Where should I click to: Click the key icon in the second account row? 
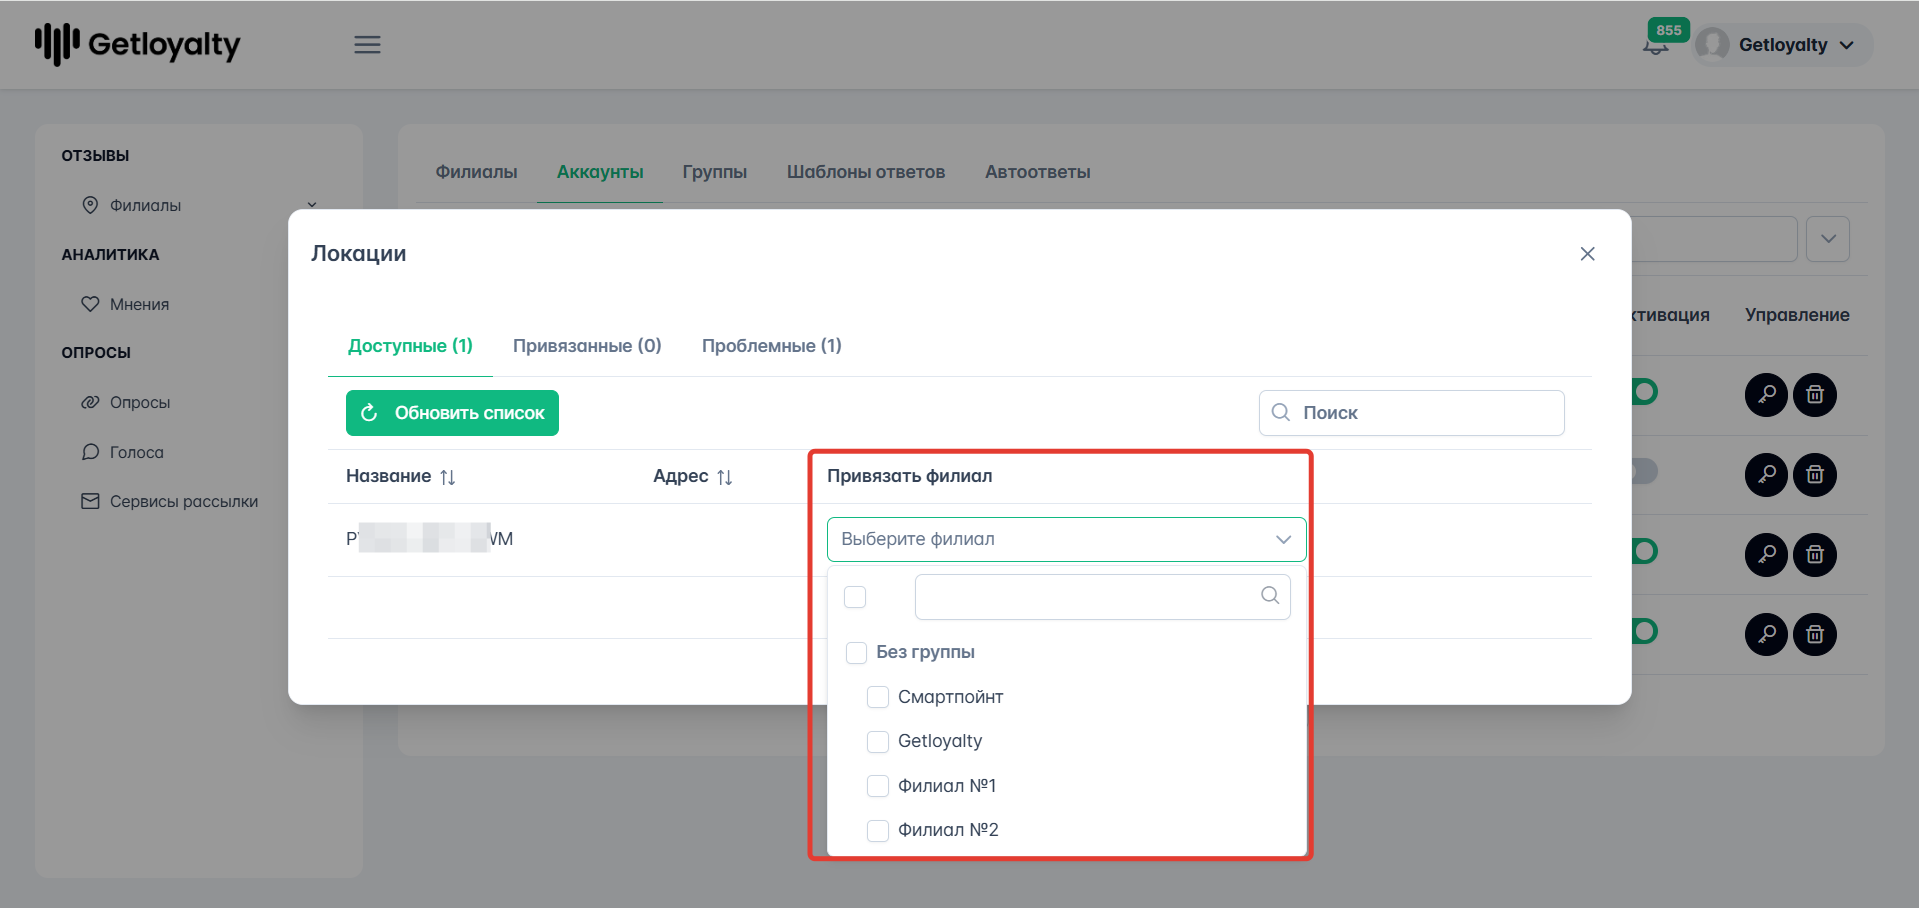pos(1767,474)
